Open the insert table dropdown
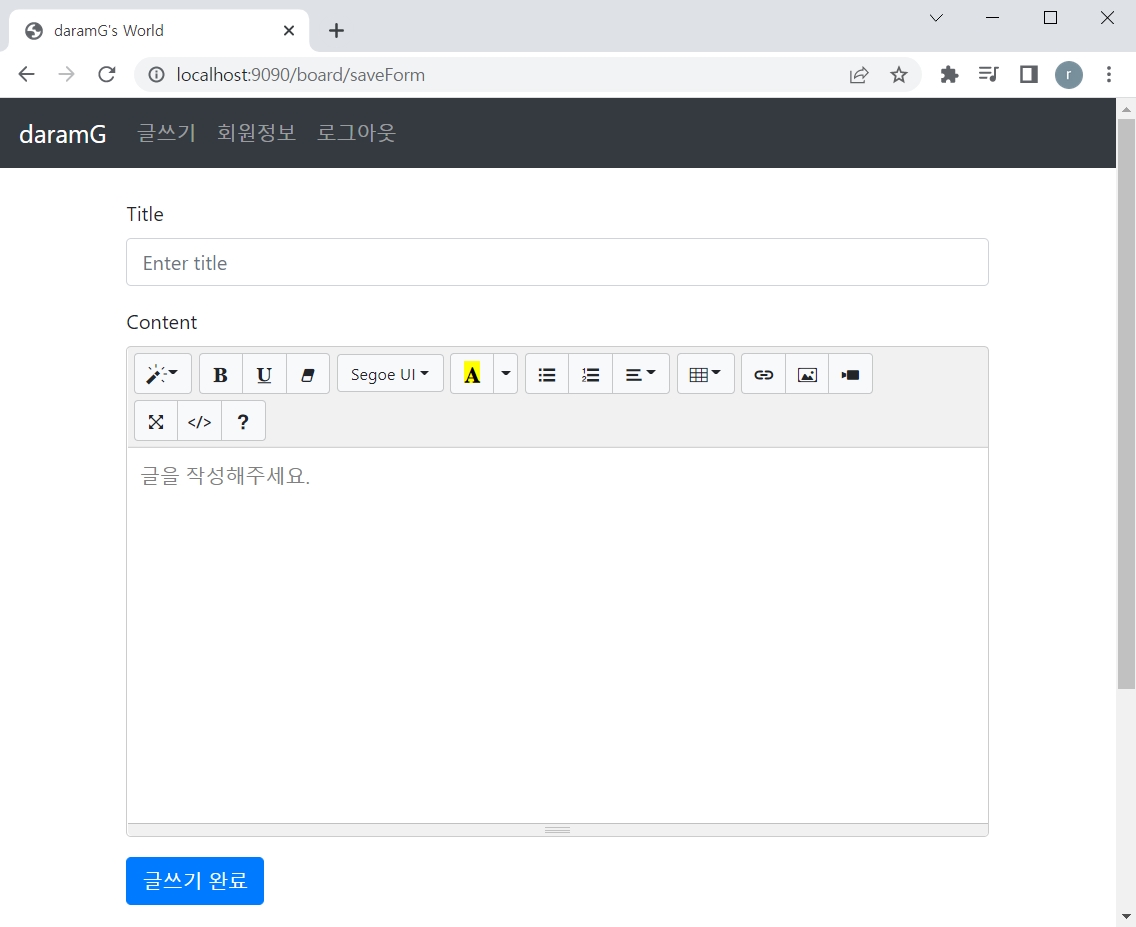 [706, 374]
